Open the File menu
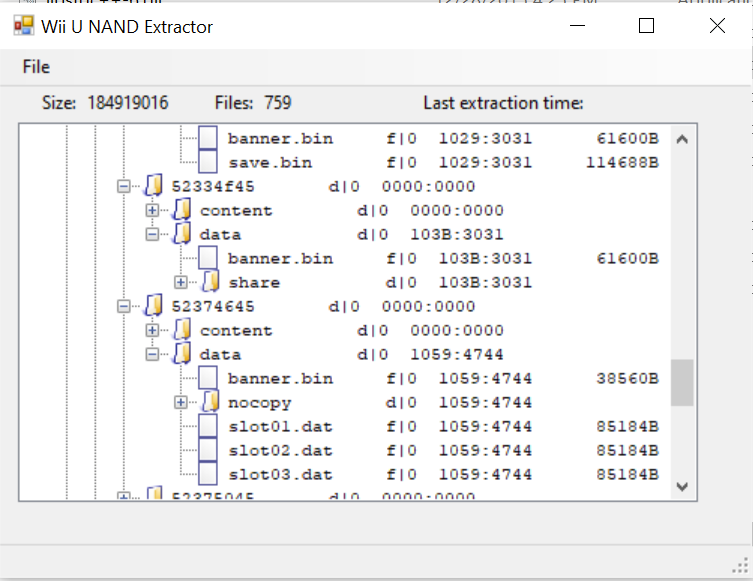753x581 pixels. (36, 67)
